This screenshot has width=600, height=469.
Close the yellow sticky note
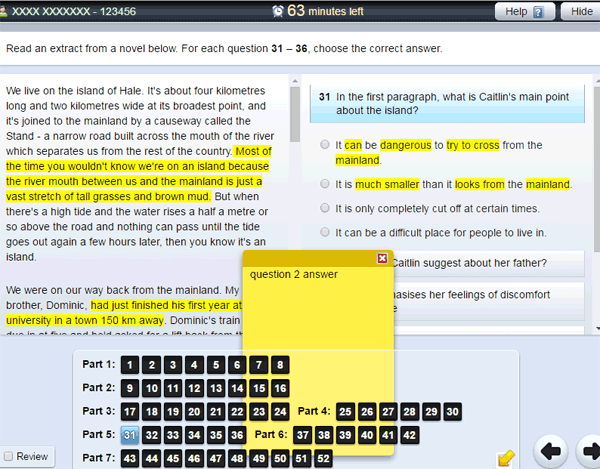(x=382, y=258)
